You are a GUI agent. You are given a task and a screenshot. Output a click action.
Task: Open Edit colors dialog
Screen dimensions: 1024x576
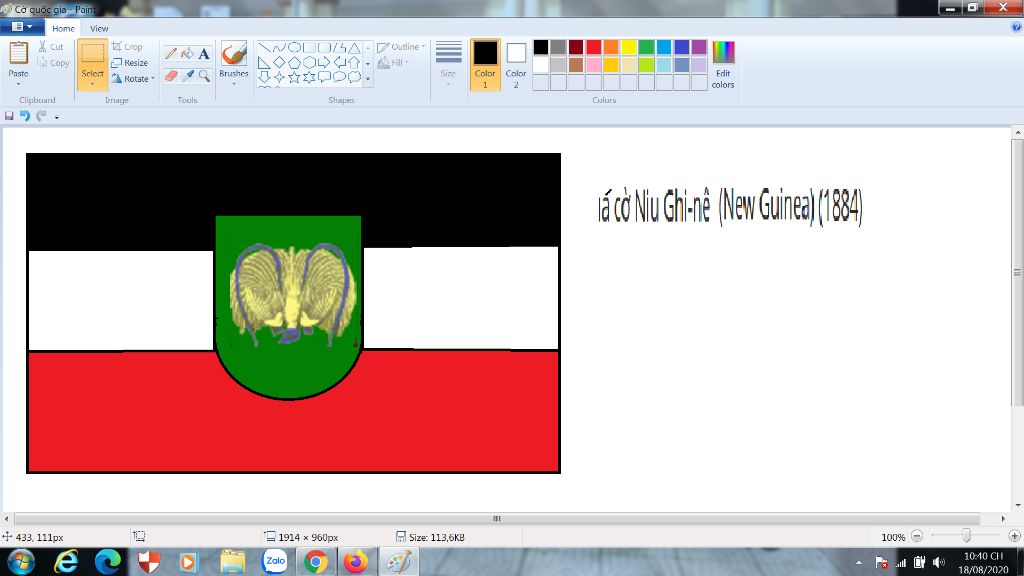point(723,64)
